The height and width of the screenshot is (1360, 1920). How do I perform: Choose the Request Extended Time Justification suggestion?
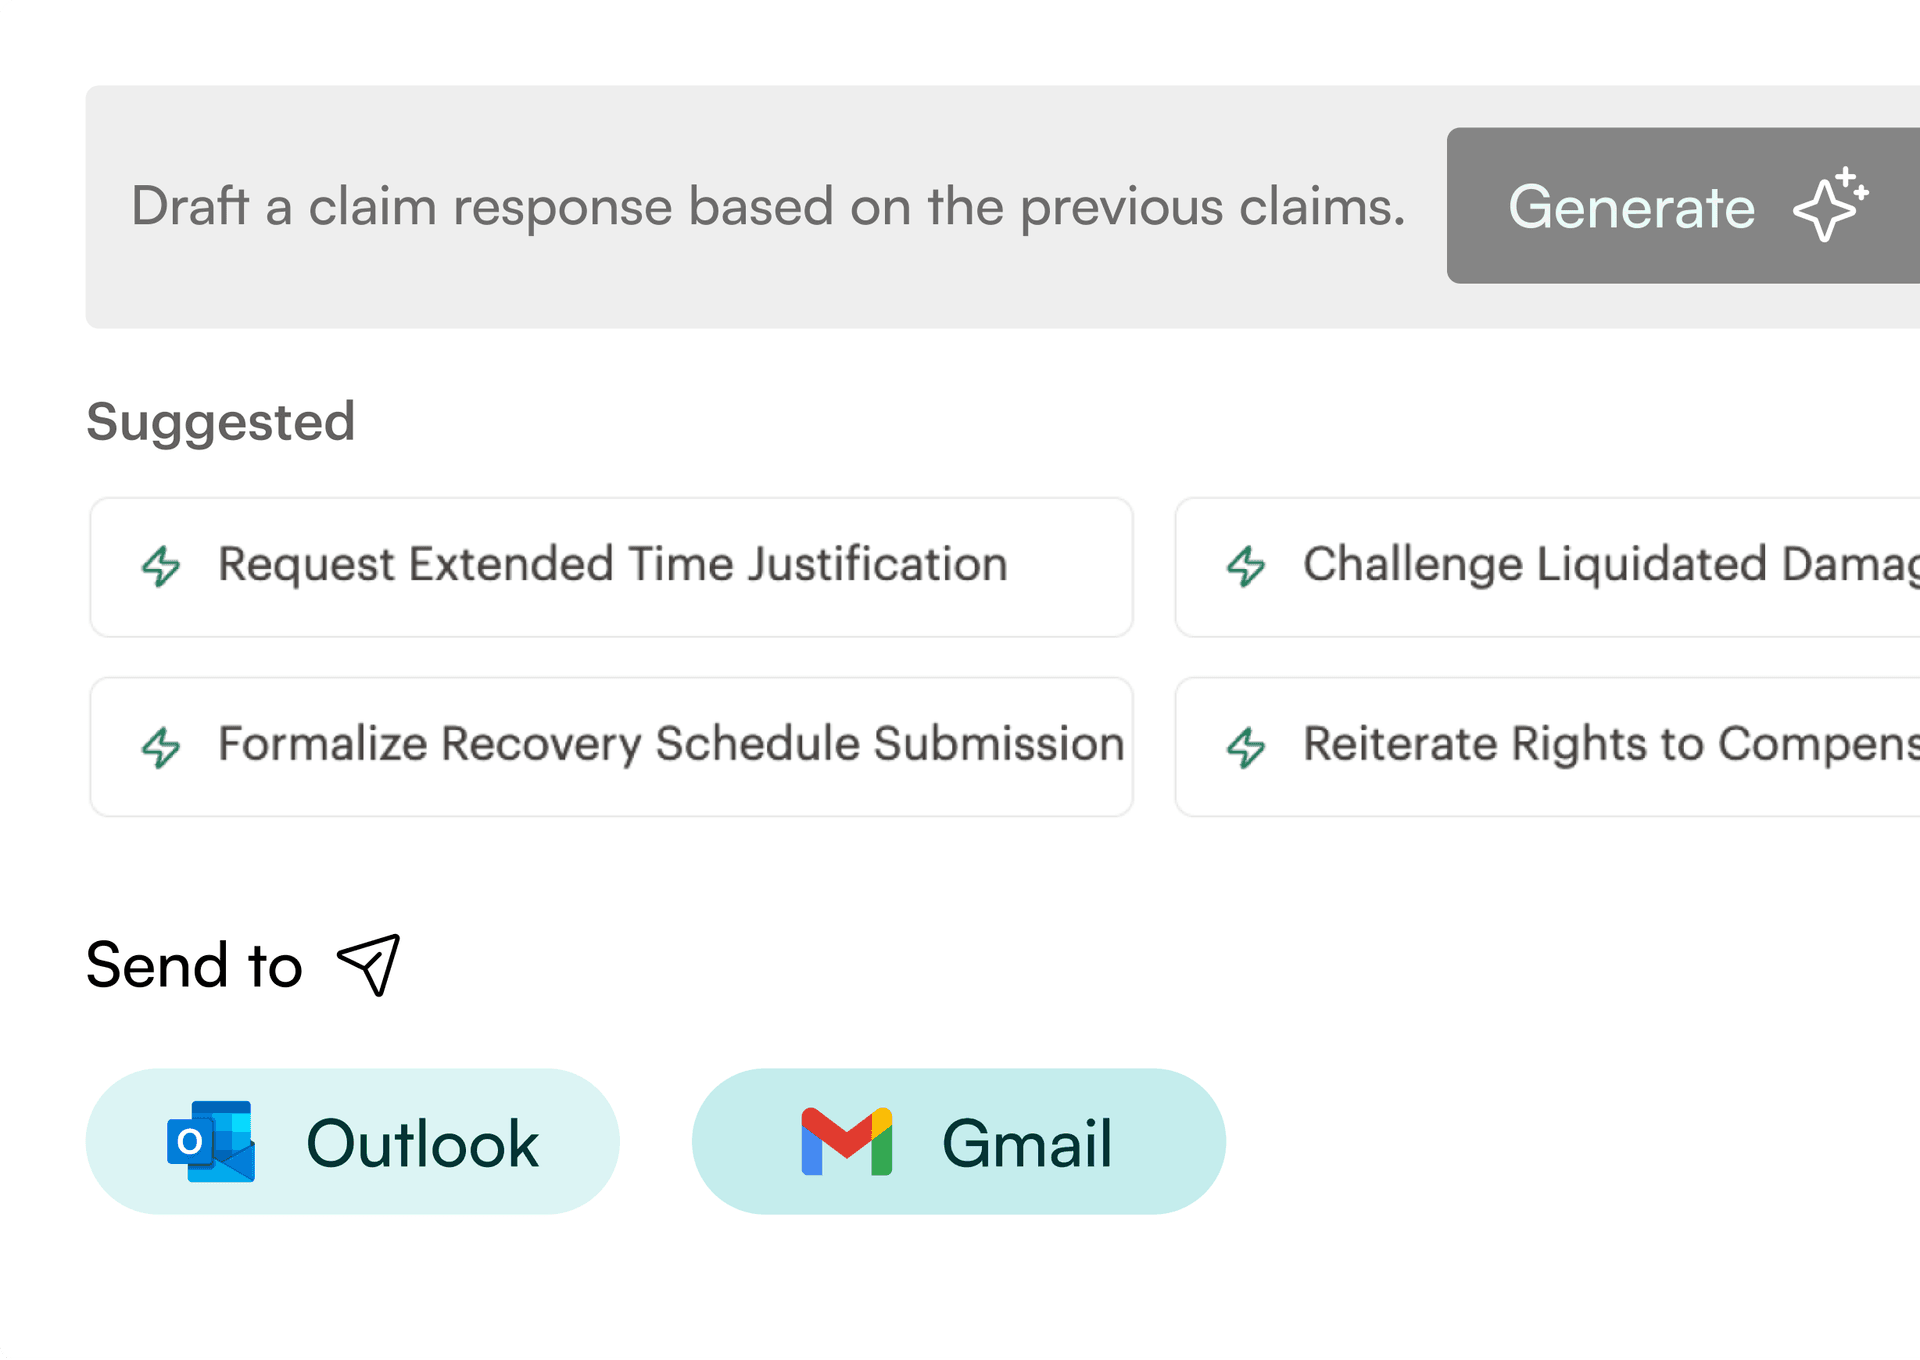coord(611,566)
